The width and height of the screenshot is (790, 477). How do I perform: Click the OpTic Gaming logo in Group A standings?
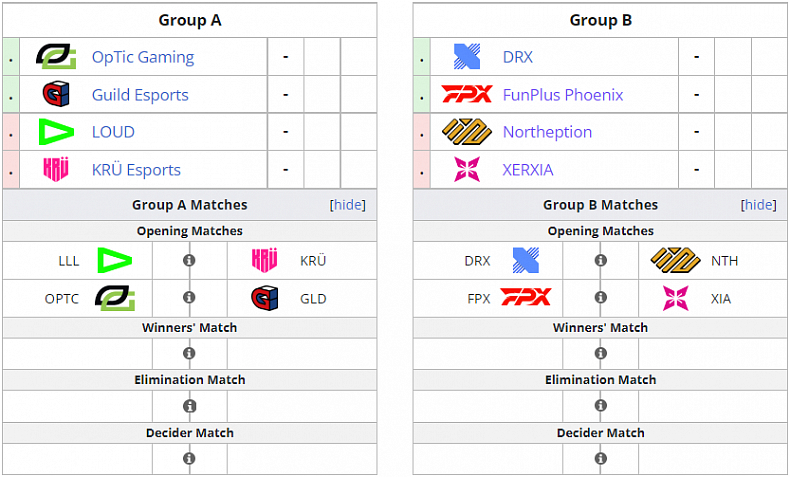(x=56, y=57)
